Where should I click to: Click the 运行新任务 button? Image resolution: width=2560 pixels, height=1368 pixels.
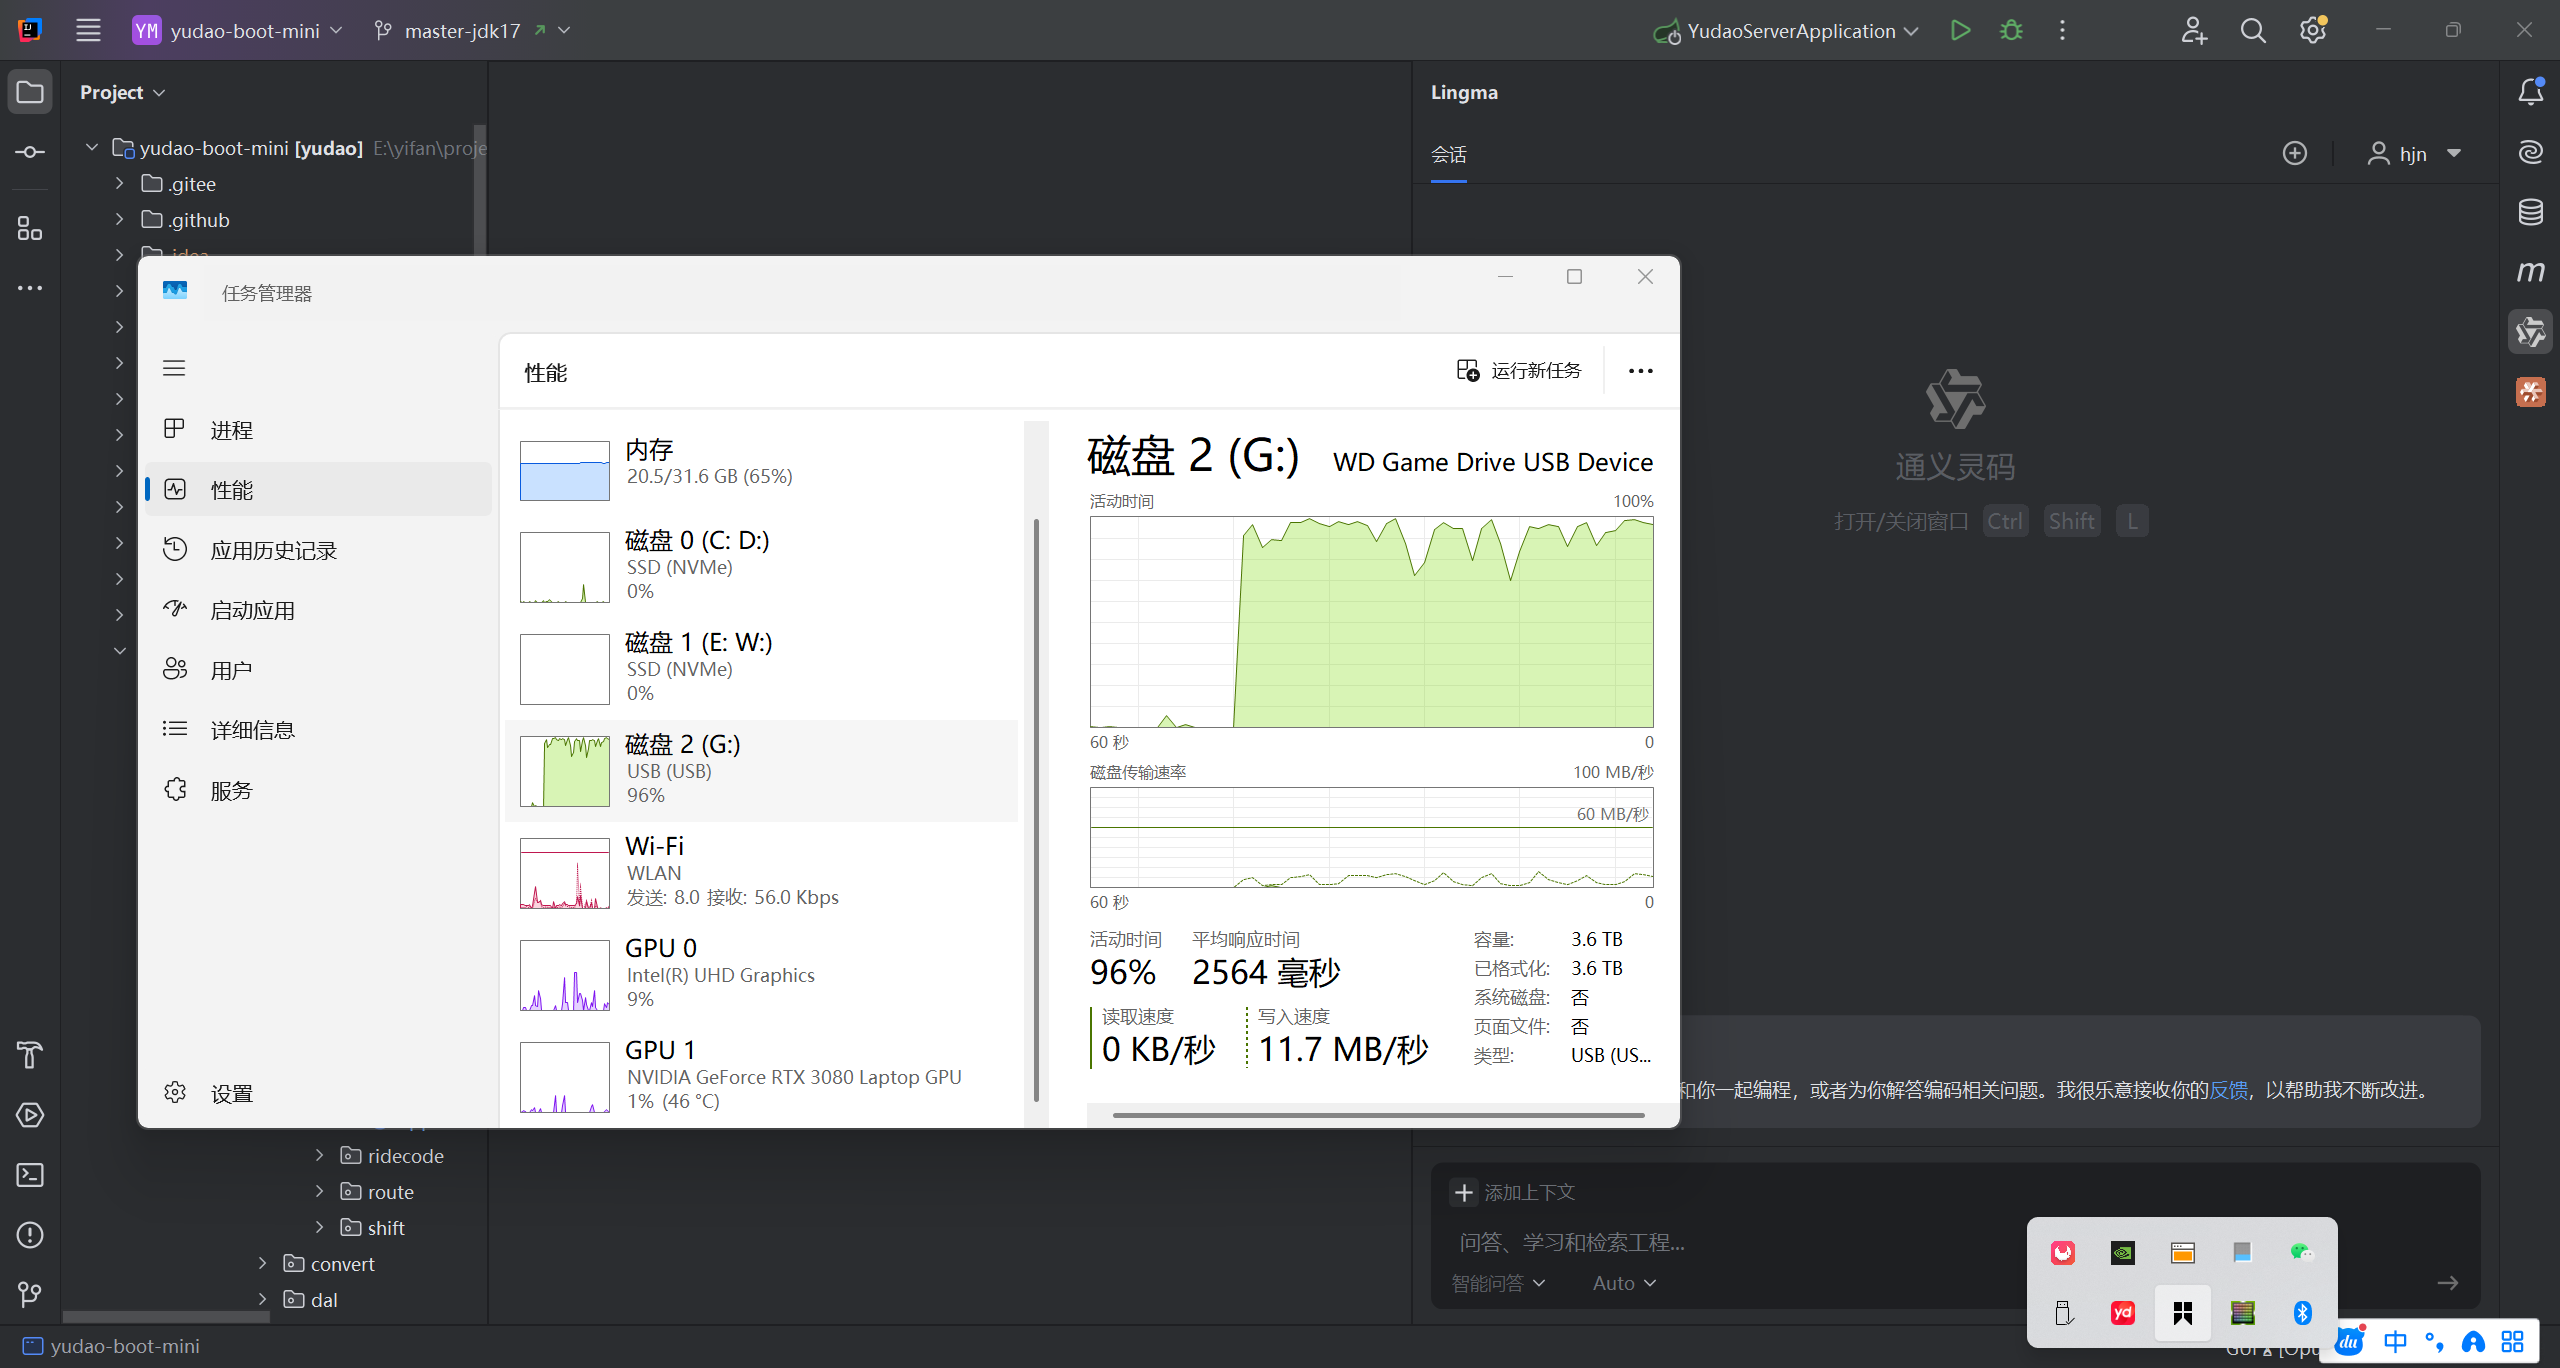coord(1519,371)
